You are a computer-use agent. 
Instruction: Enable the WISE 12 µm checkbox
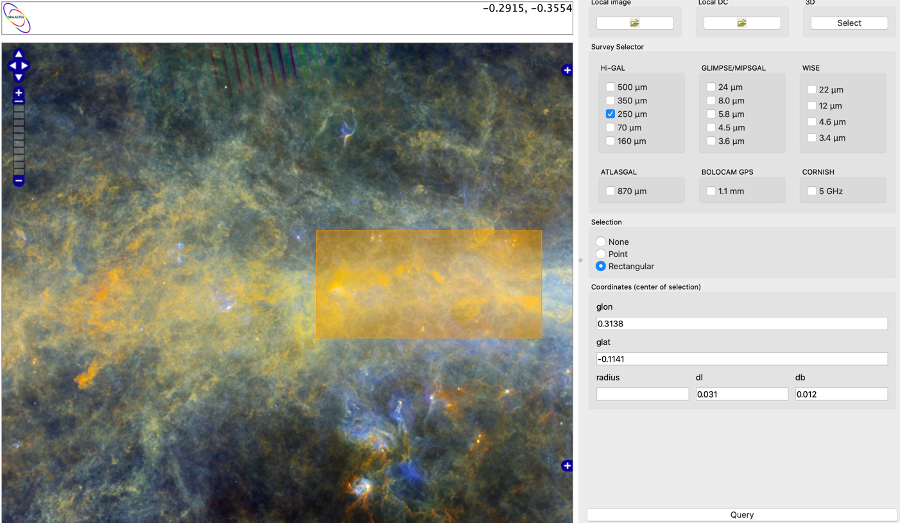[812, 106]
